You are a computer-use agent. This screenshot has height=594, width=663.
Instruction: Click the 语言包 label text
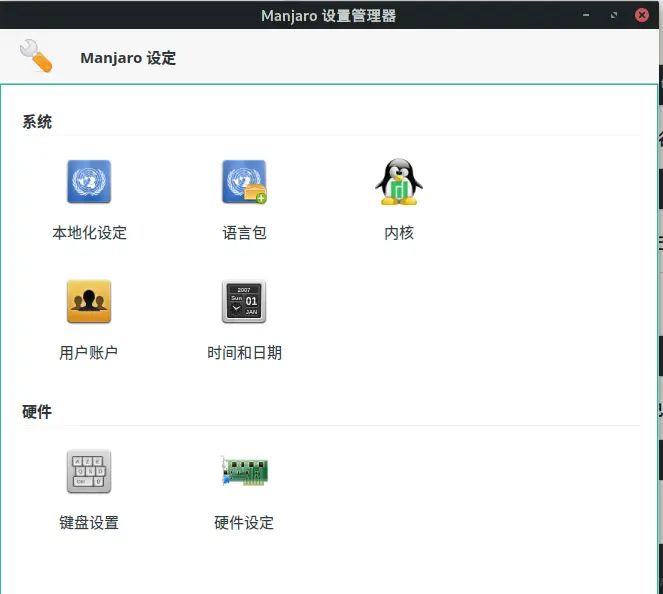pos(244,233)
